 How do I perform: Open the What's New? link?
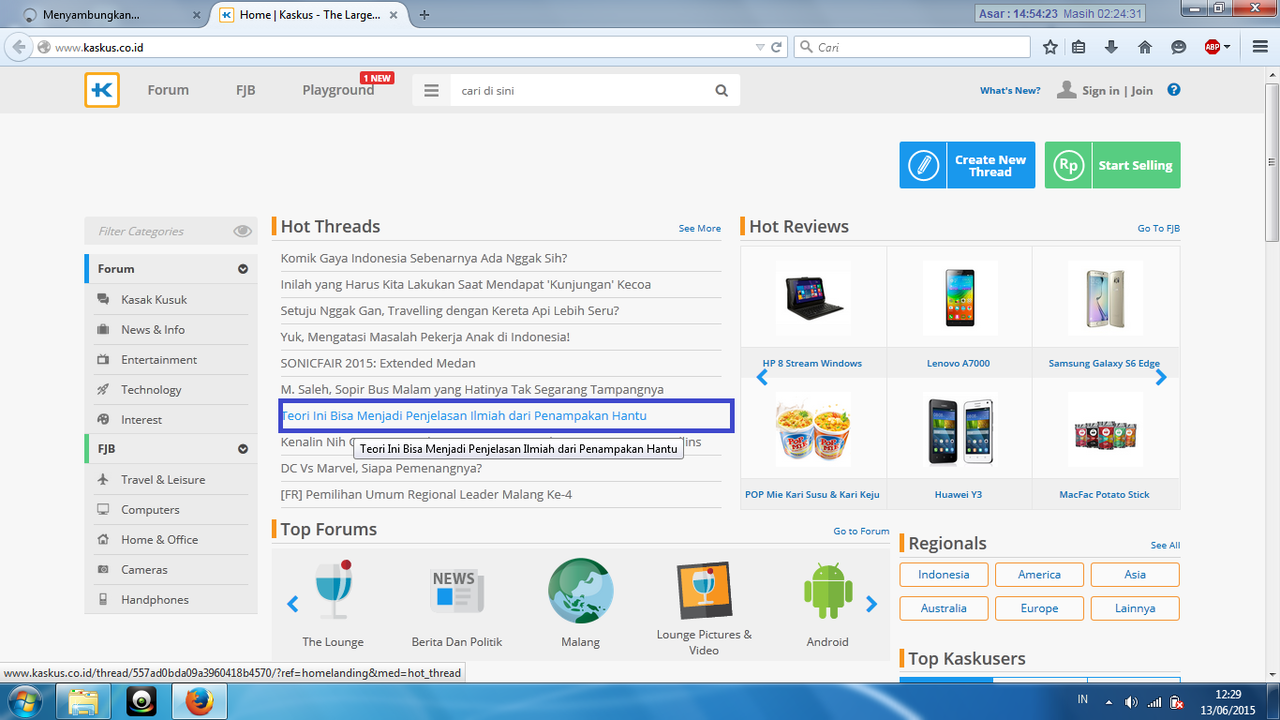pyautogui.click(x=1010, y=90)
